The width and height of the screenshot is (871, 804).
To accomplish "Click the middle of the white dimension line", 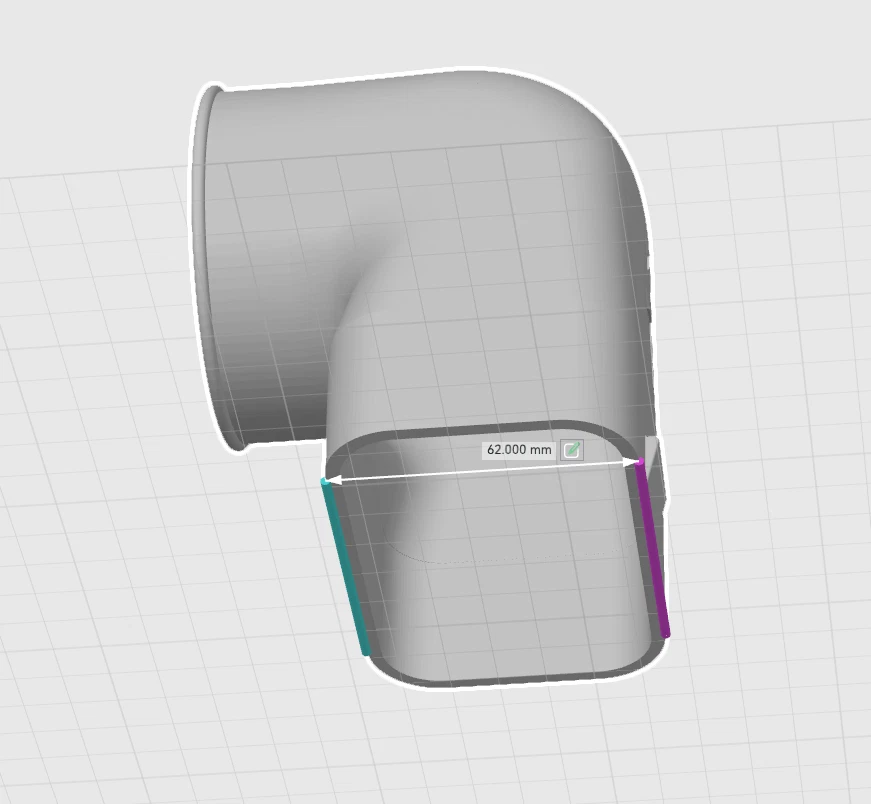I will click(480, 471).
